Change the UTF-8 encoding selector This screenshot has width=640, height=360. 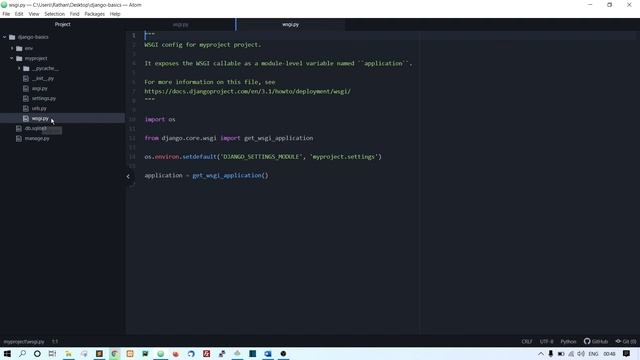coord(547,342)
